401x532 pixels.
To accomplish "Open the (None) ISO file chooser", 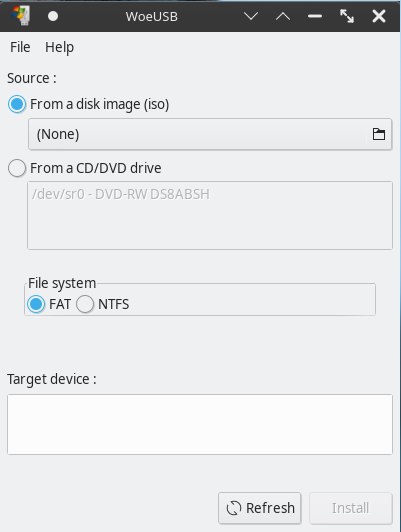I will coord(210,134).
